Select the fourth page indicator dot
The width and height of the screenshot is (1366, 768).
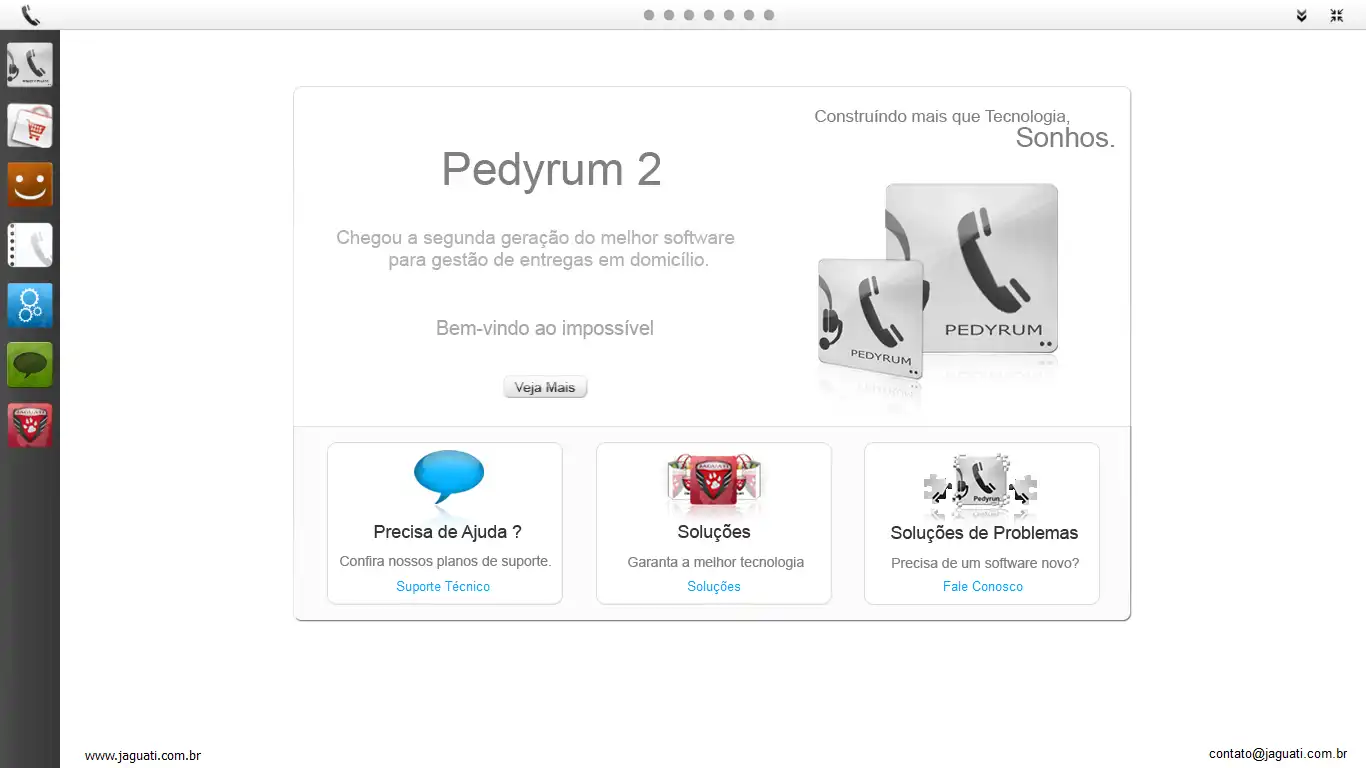point(709,15)
